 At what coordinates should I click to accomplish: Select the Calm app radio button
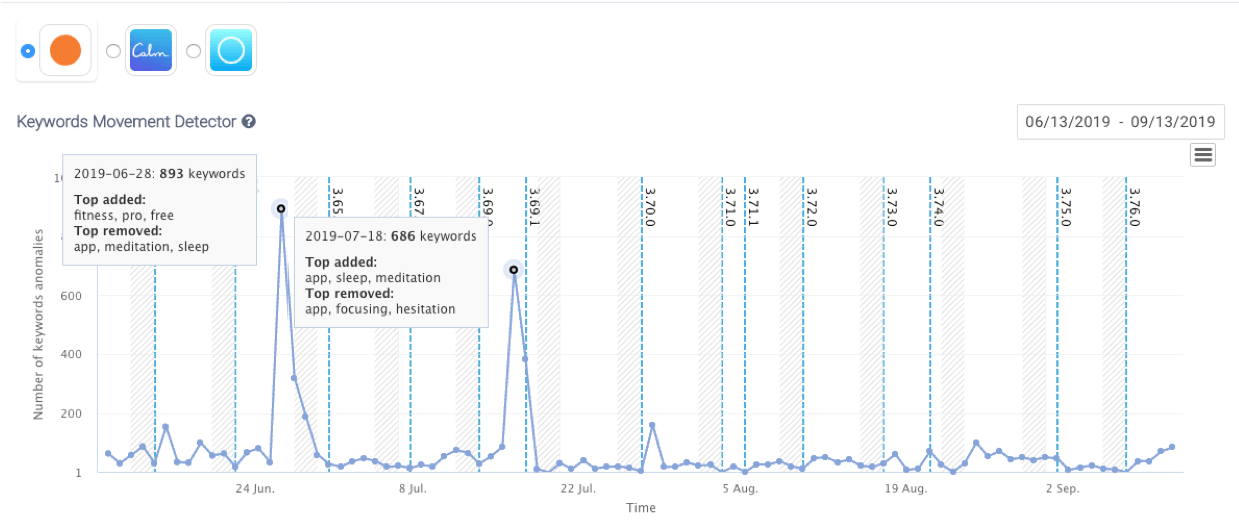pyautogui.click(x=113, y=51)
